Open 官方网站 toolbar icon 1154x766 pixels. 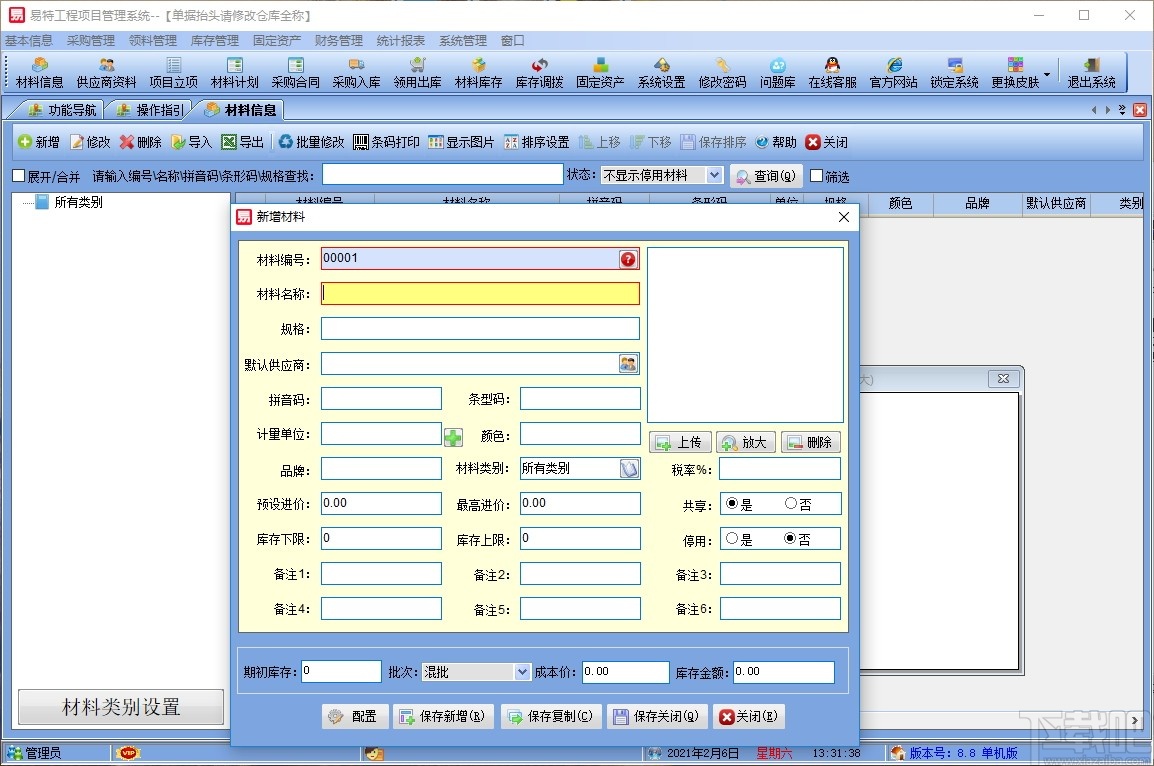click(x=893, y=73)
